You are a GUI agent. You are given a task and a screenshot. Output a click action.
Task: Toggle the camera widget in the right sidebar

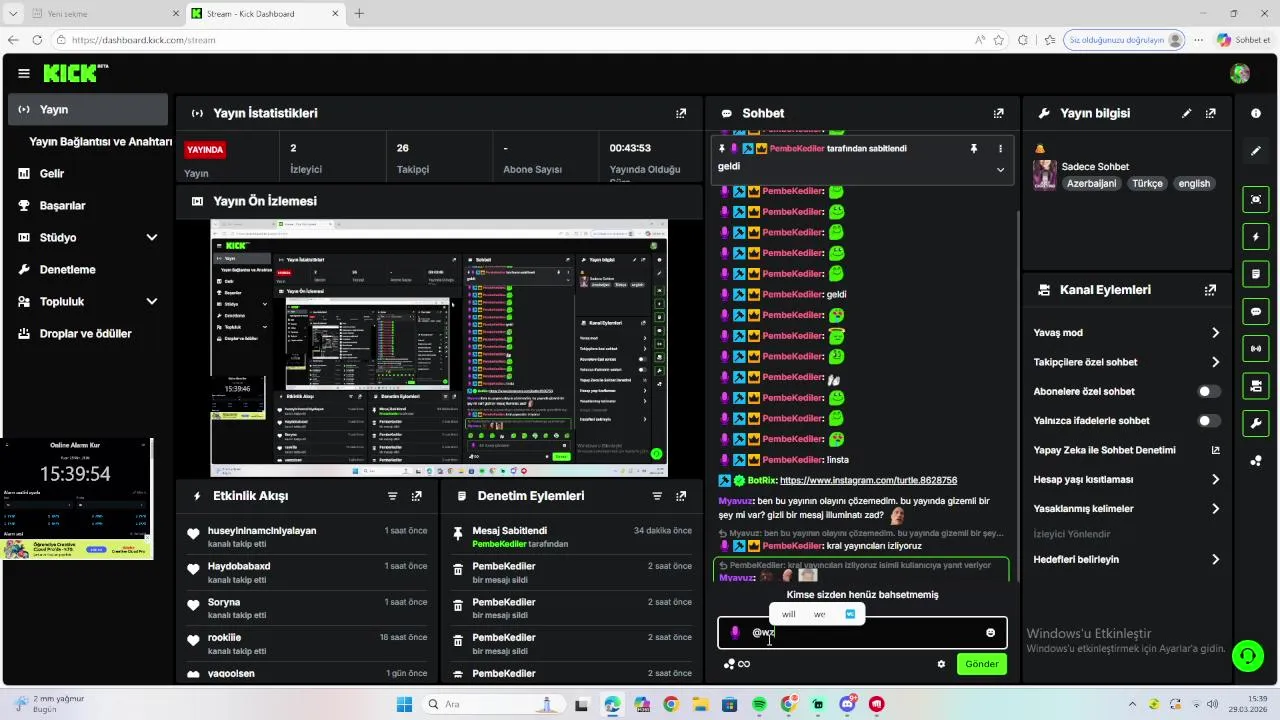[x=1256, y=386]
